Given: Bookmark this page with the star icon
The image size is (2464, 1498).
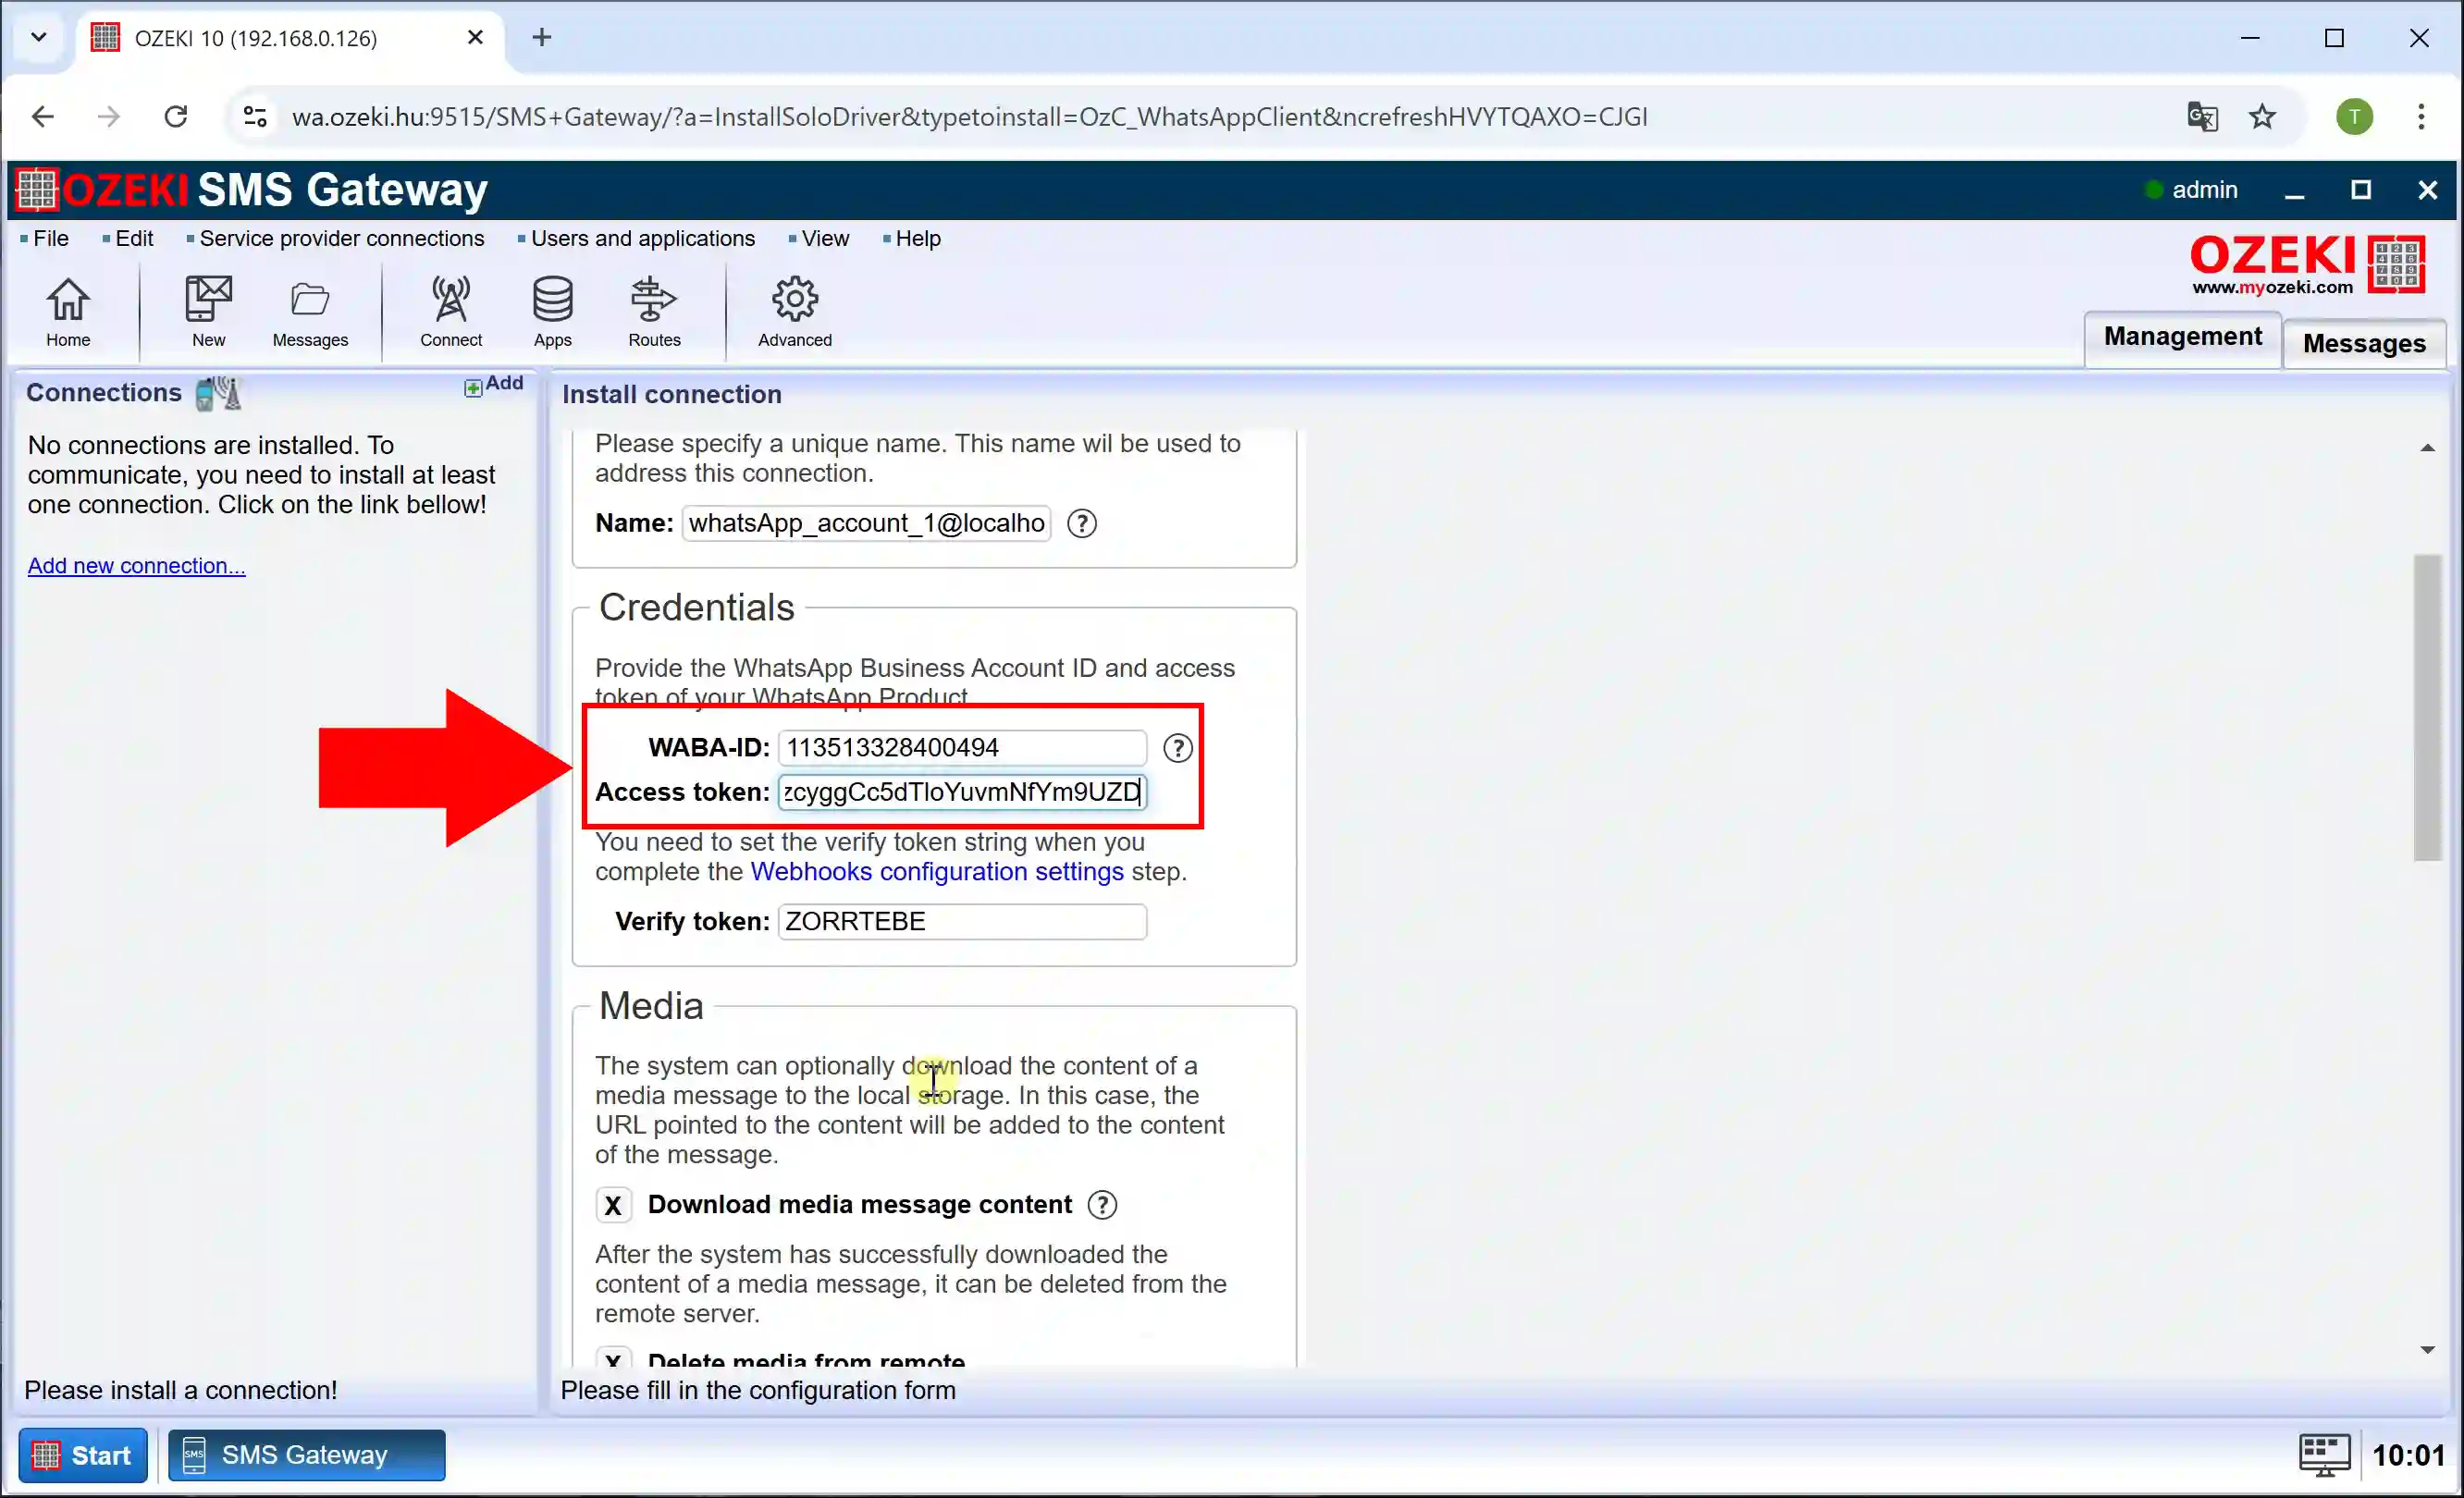Looking at the screenshot, I should tap(2262, 117).
